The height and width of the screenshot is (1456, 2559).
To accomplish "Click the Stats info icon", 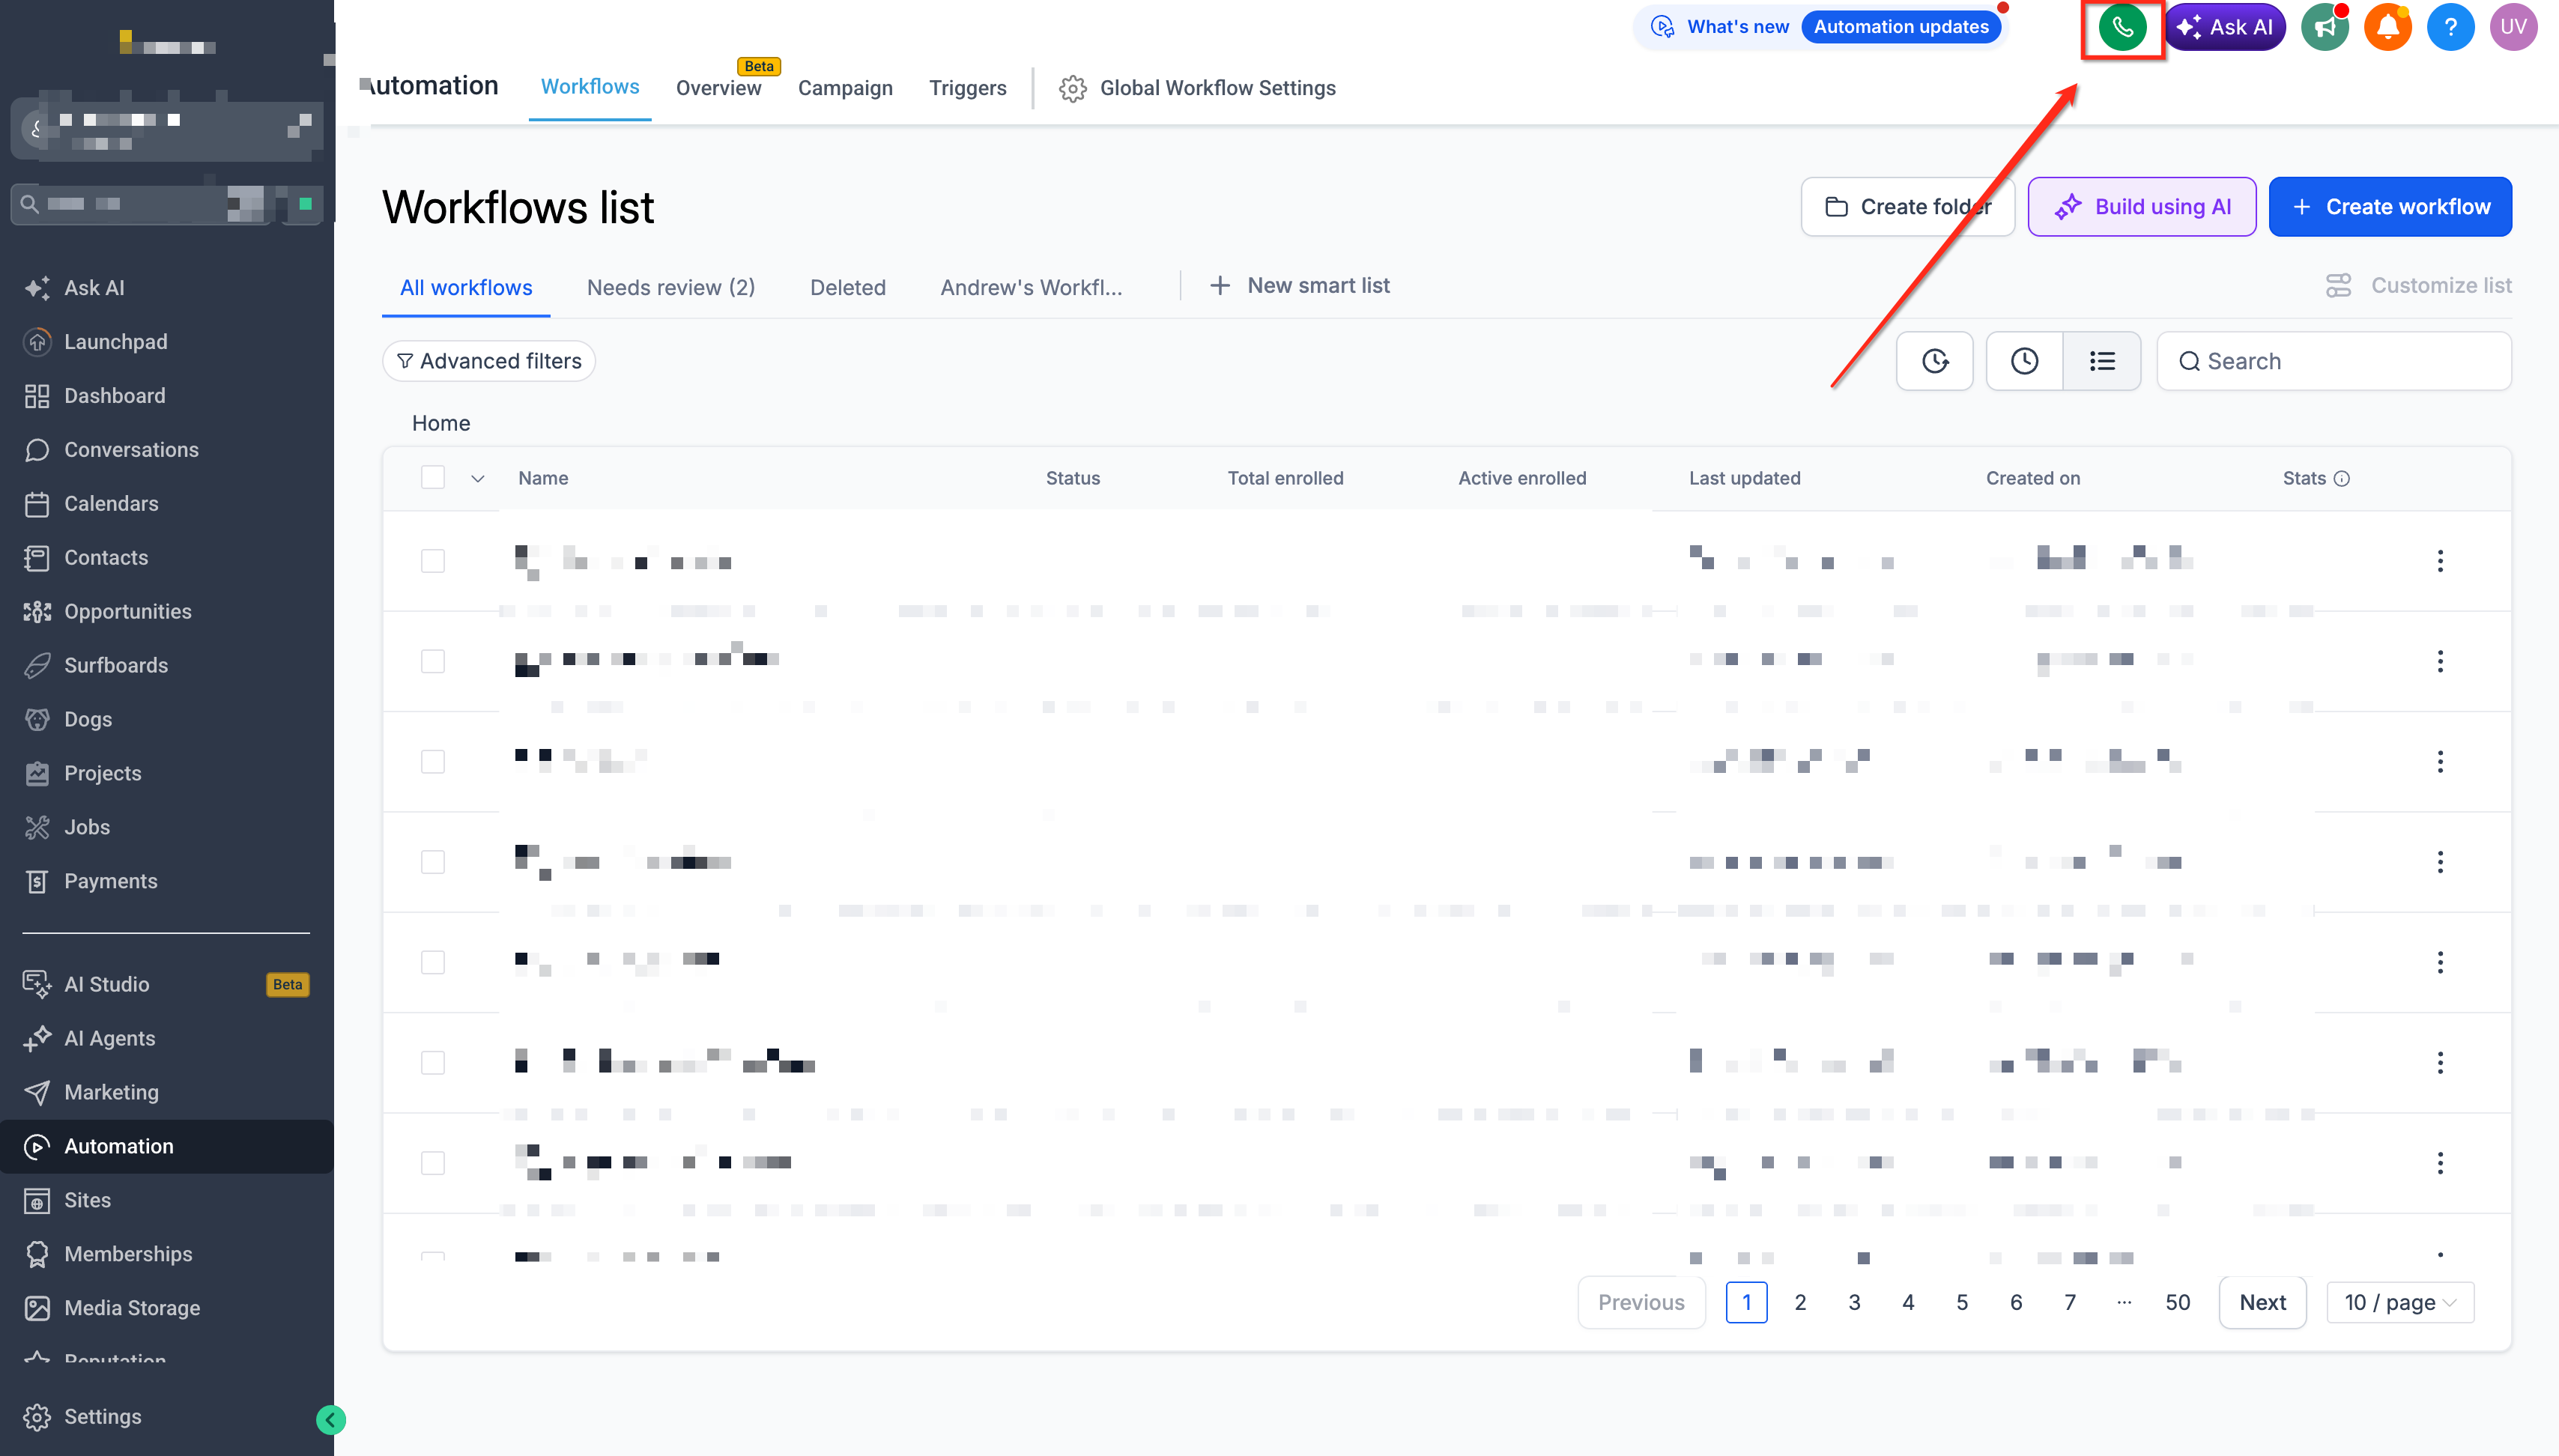I will coord(2341,478).
